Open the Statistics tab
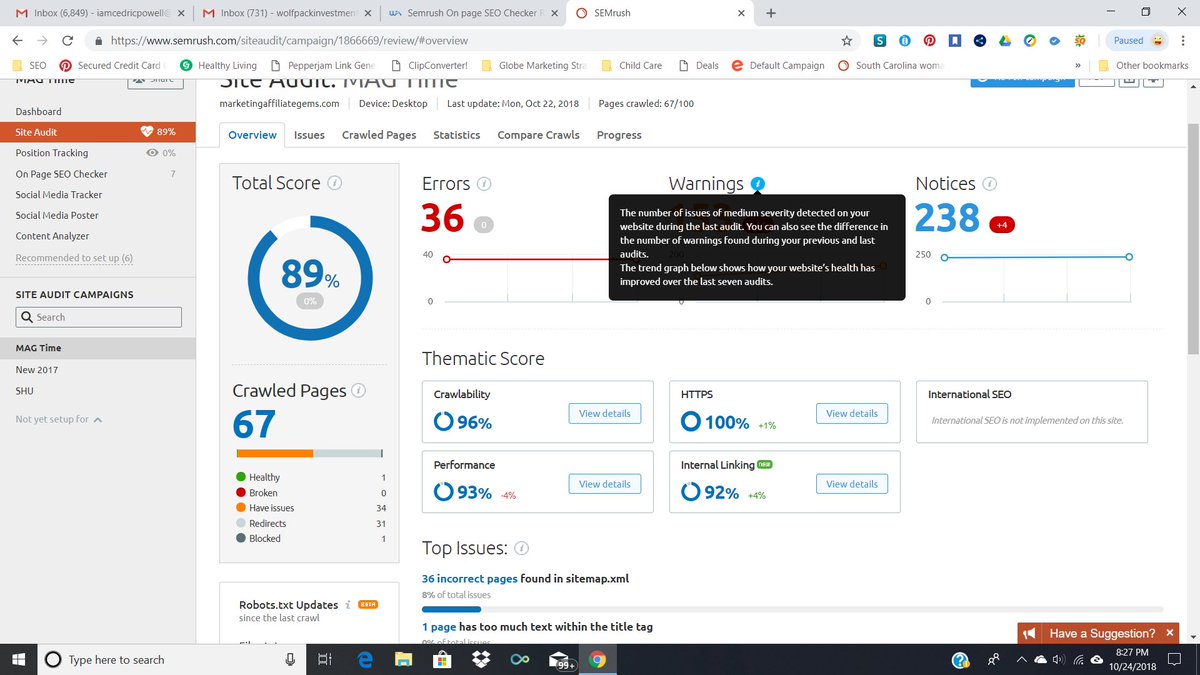Image resolution: width=1200 pixels, height=675 pixels. tap(456, 135)
